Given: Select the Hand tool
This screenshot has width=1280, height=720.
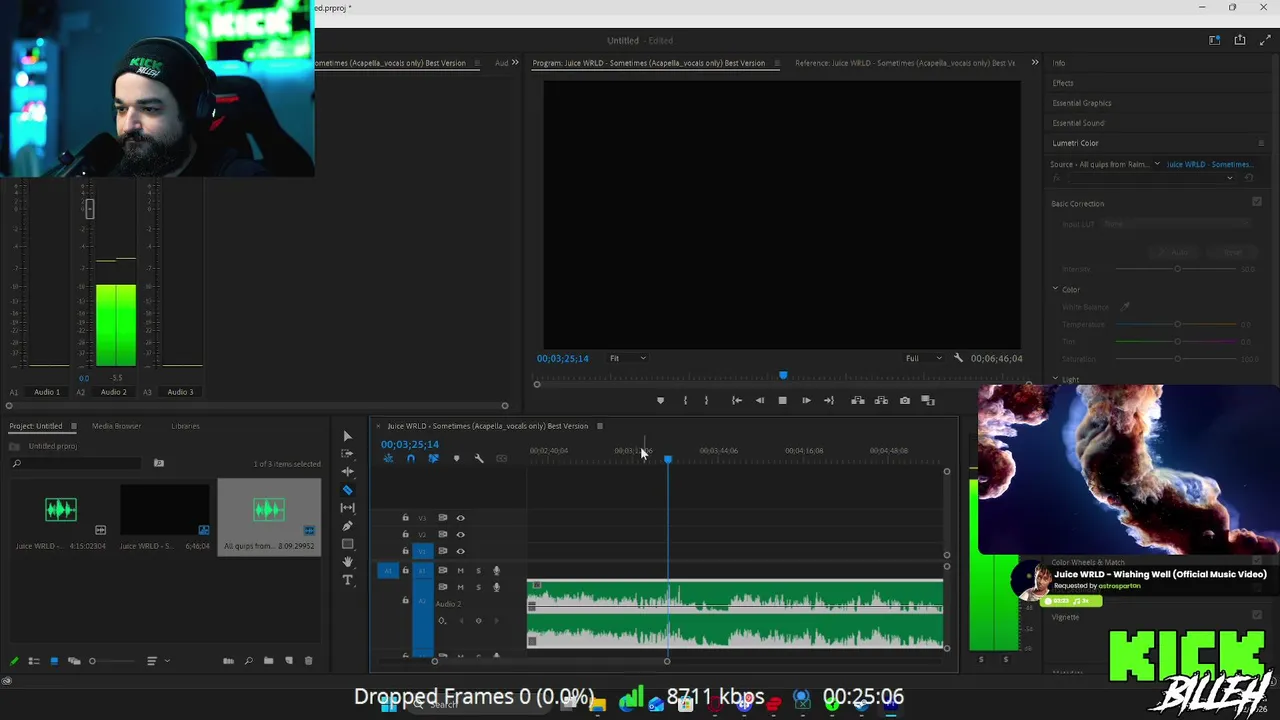Looking at the screenshot, I should point(347,562).
